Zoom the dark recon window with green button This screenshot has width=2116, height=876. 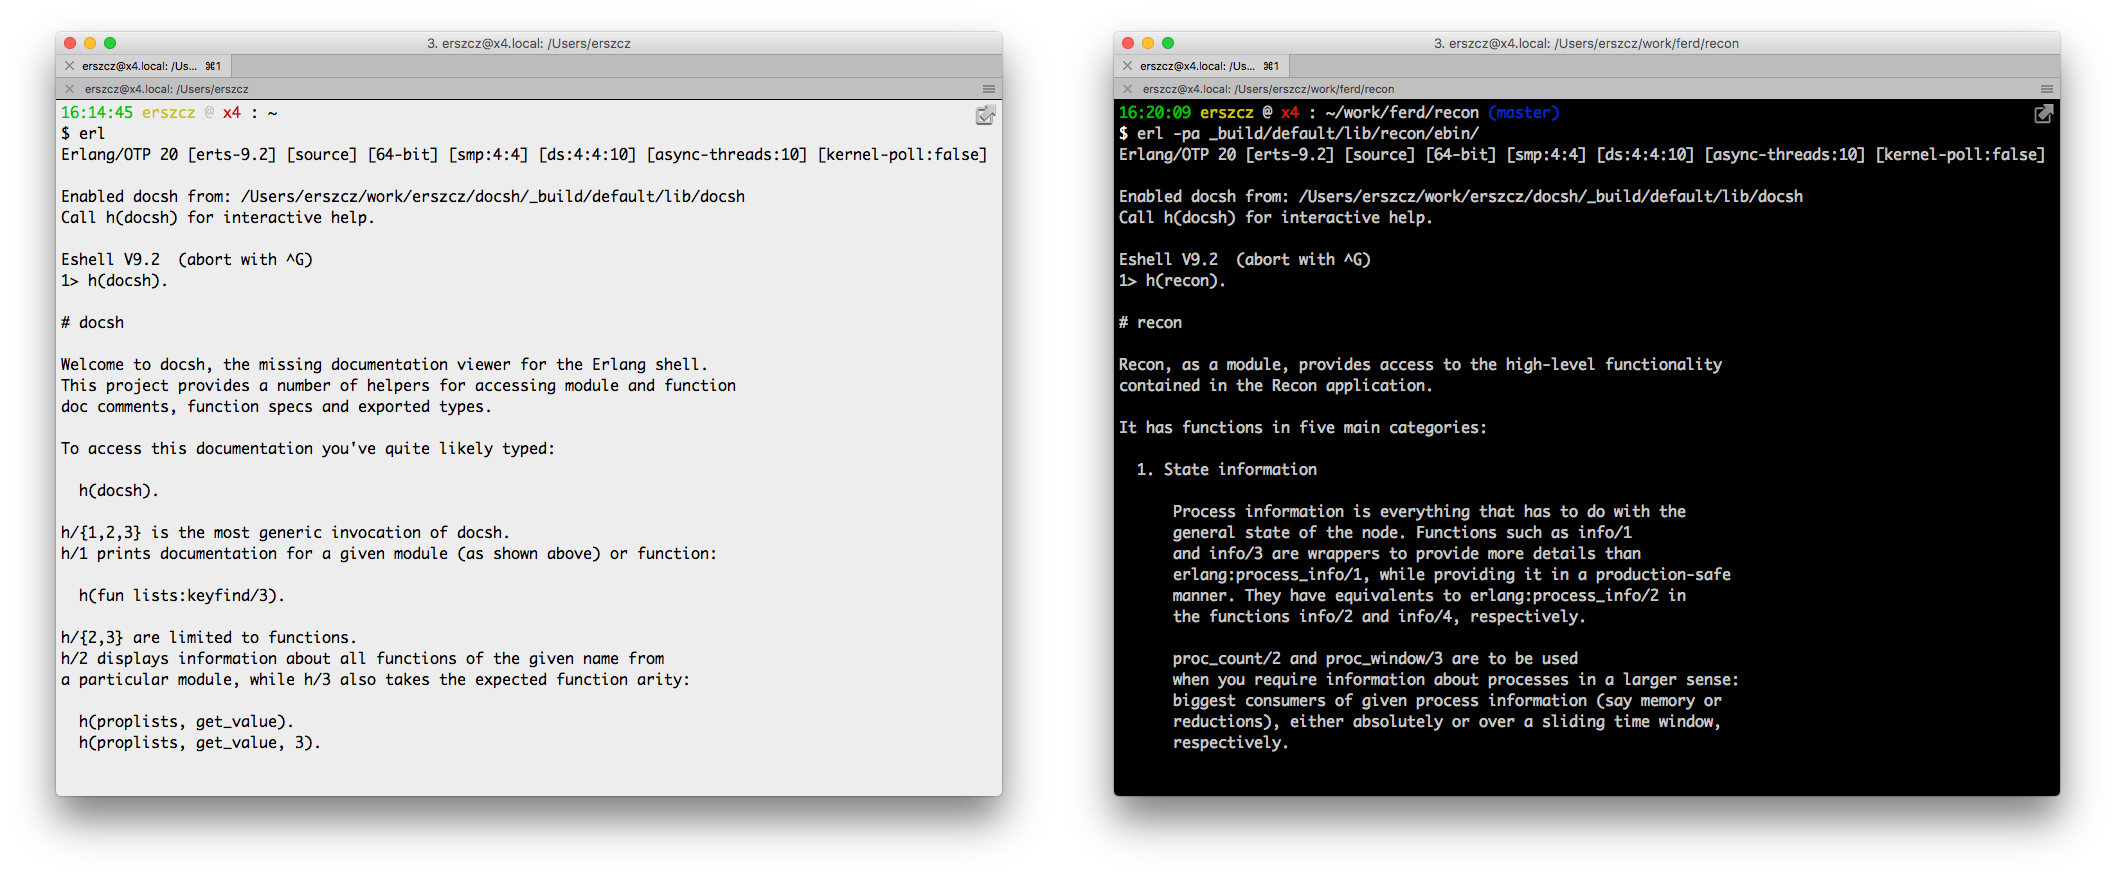pyautogui.click(x=1168, y=43)
